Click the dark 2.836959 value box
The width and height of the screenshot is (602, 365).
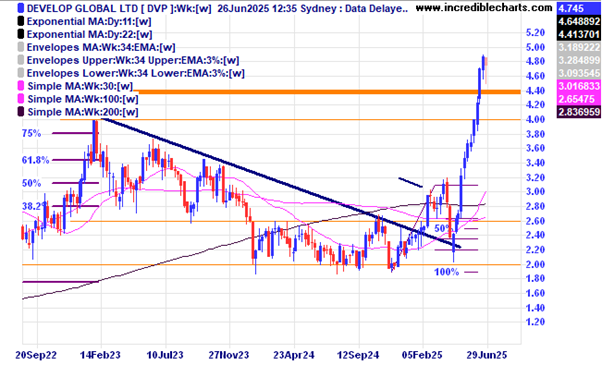[578, 112]
